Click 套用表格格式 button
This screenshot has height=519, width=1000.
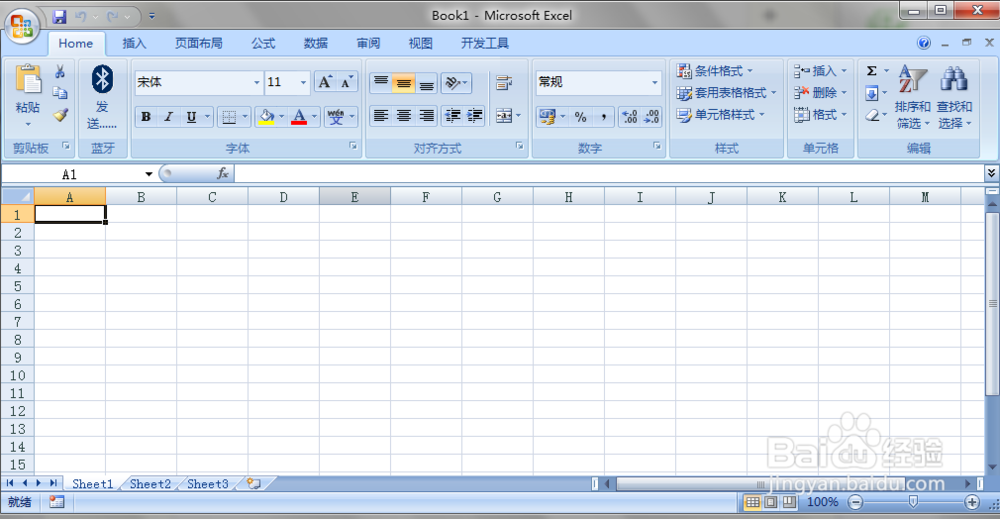tap(727, 93)
